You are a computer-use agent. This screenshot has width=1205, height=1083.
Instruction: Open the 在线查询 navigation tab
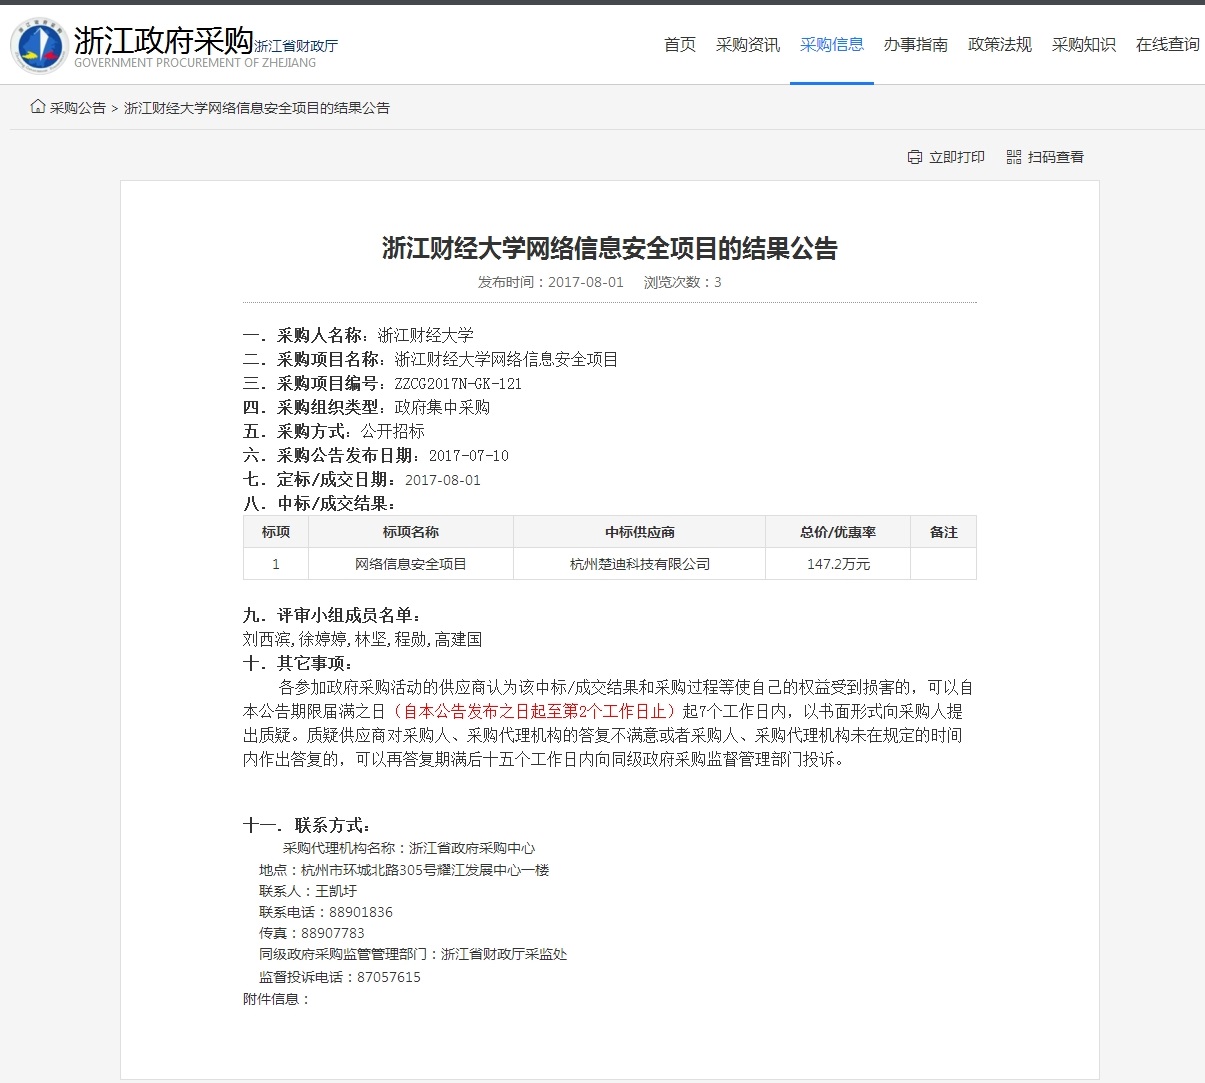tap(1168, 44)
